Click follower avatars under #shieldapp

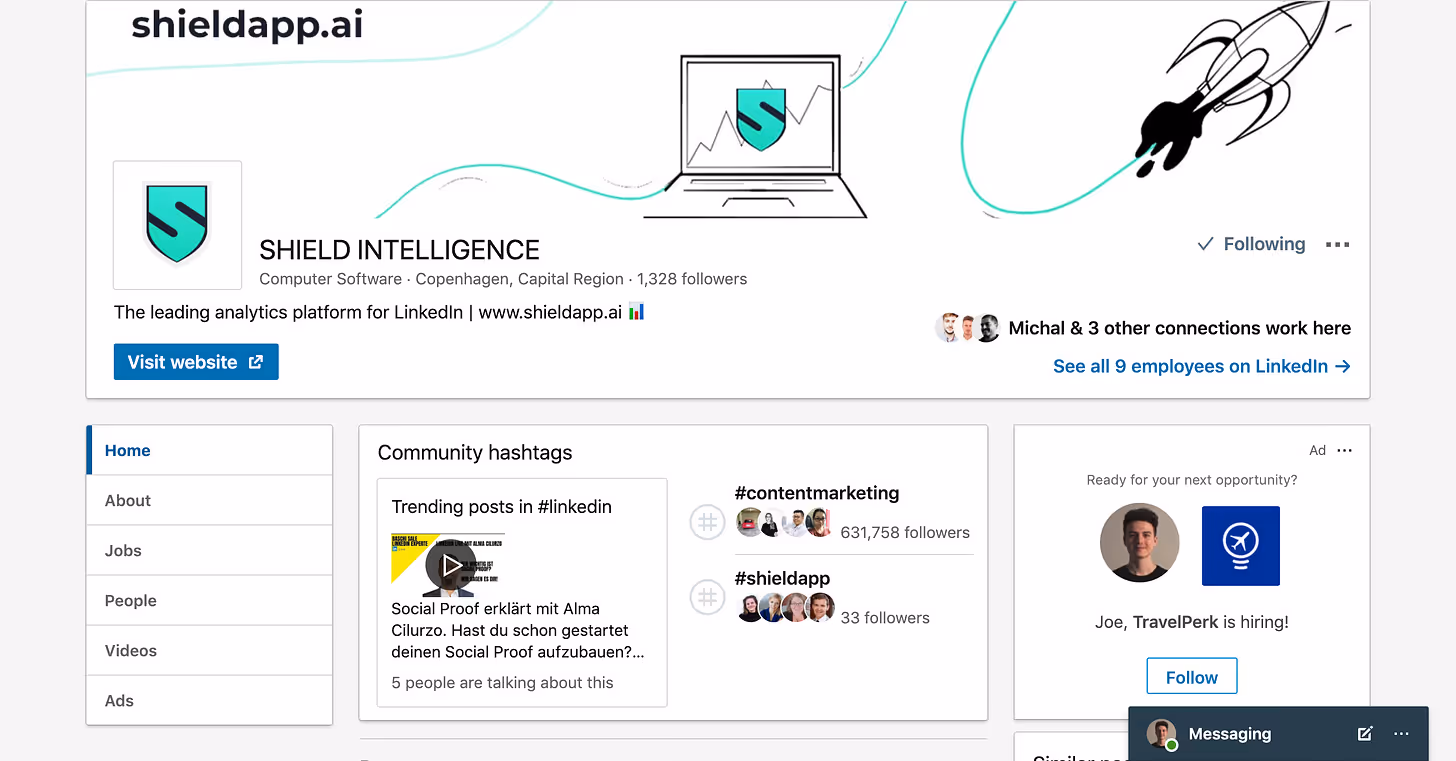[786, 607]
